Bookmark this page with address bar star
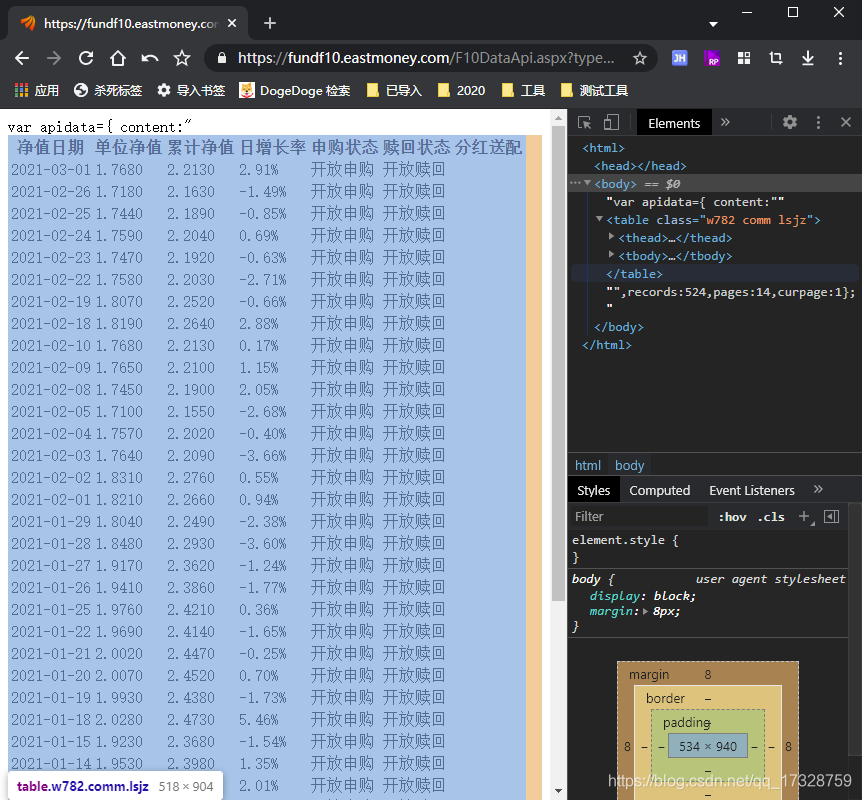862x800 pixels. pos(639,58)
